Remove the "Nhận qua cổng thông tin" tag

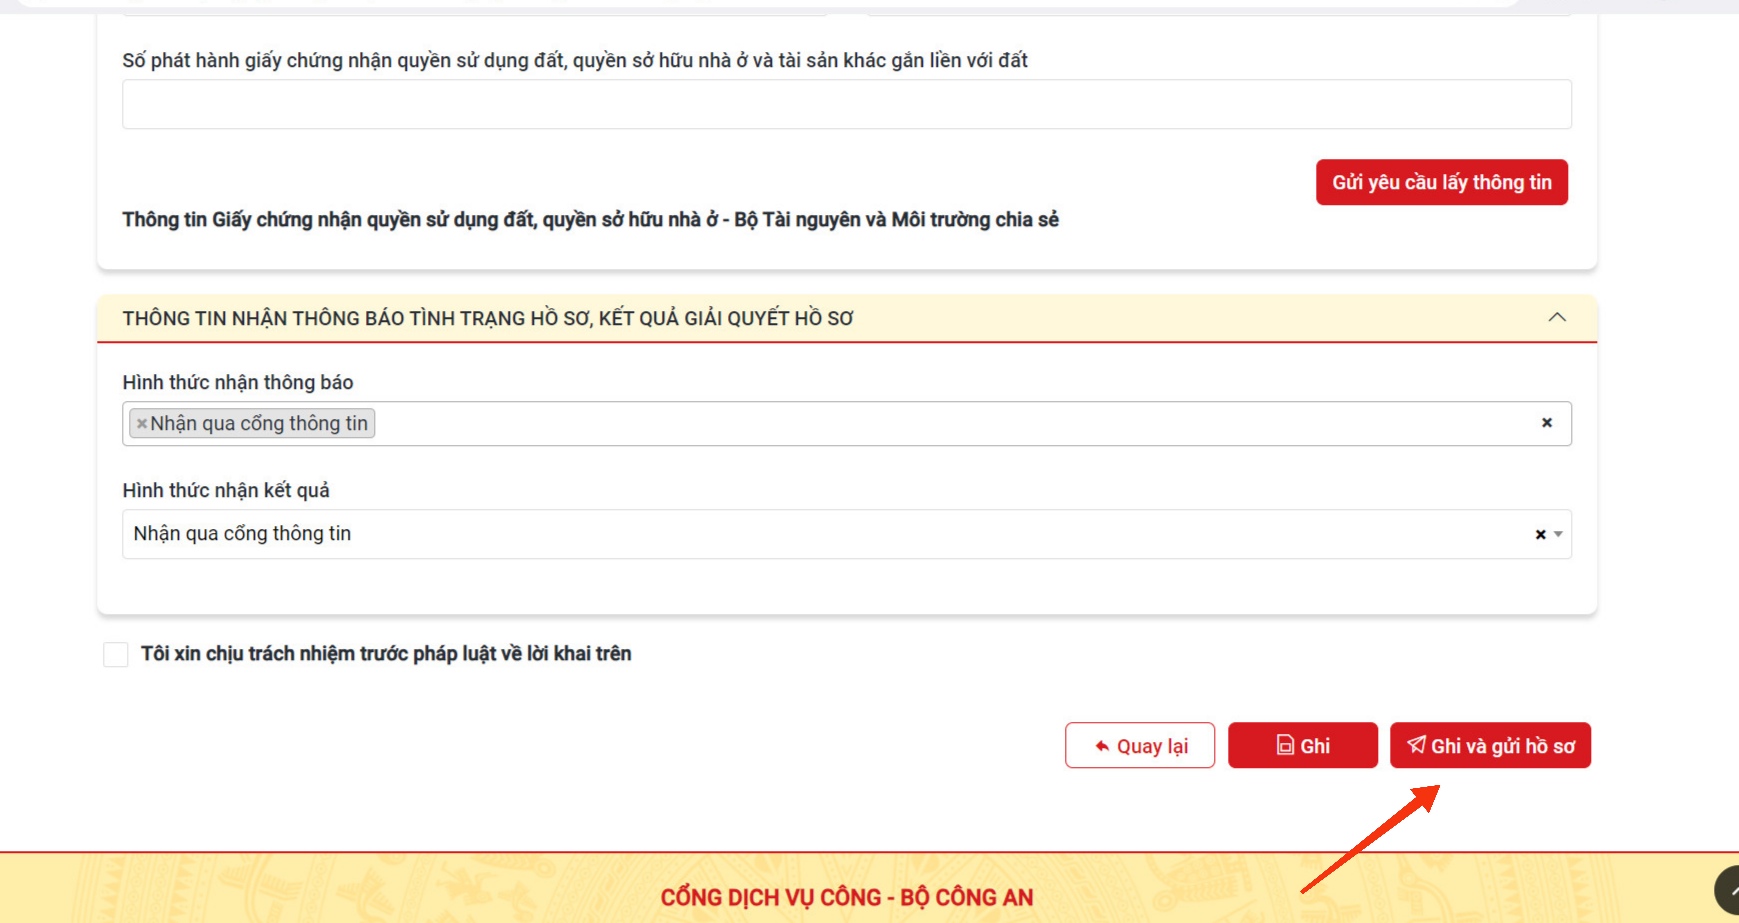pos(142,424)
